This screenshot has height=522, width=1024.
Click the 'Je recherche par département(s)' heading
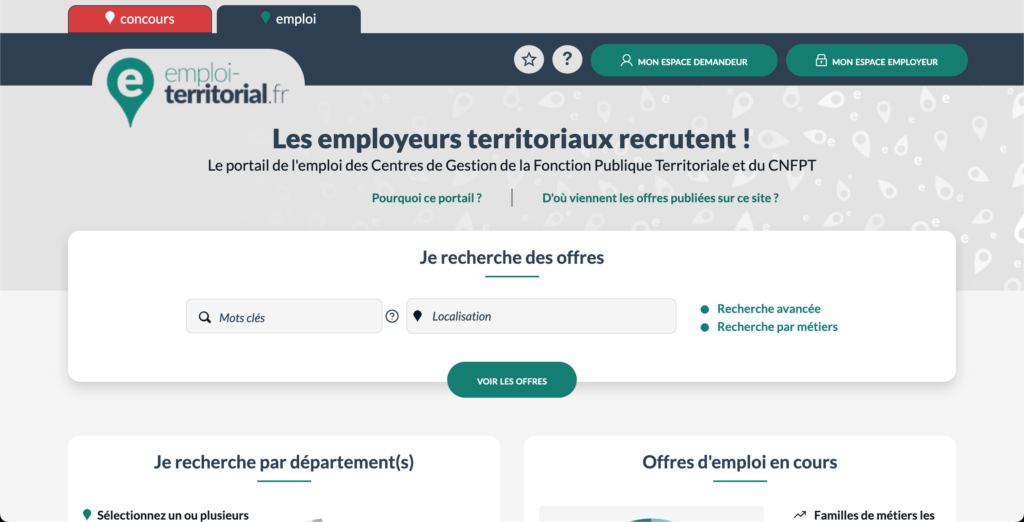point(284,463)
